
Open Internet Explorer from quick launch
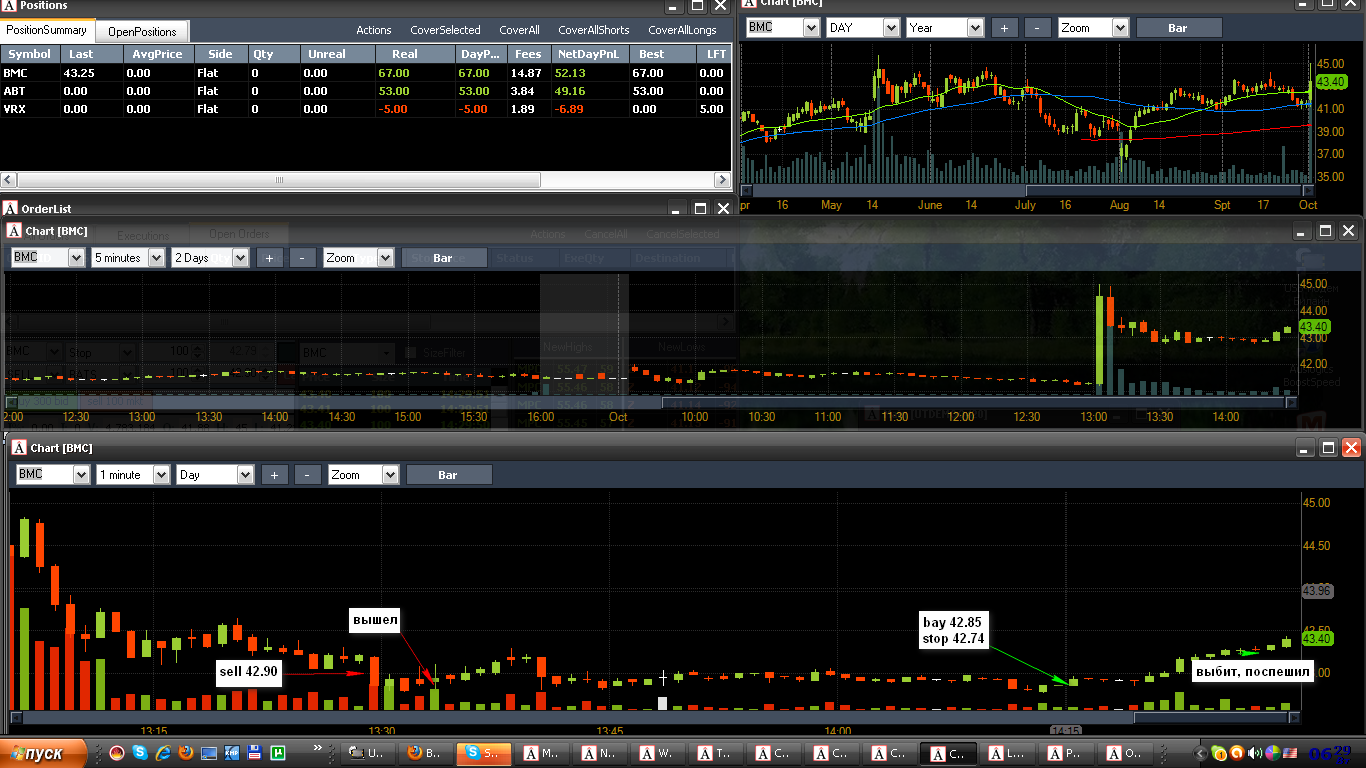point(162,752)
